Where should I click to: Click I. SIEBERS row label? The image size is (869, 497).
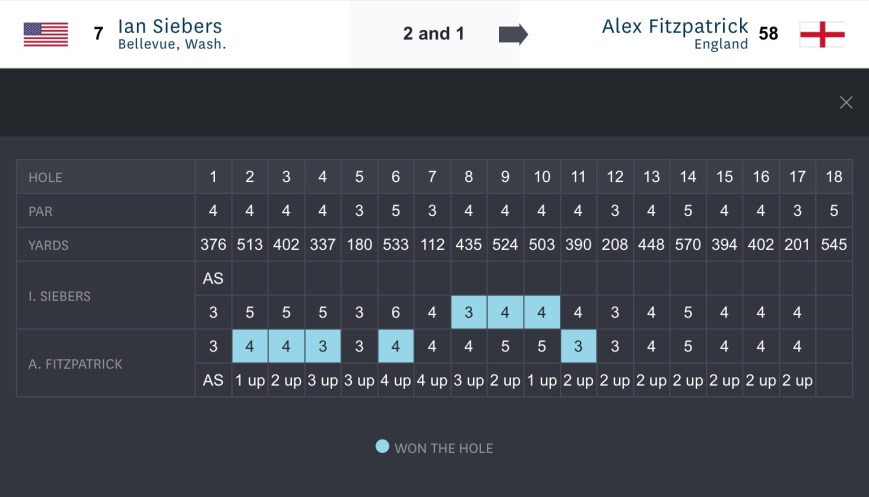point(62,296)
